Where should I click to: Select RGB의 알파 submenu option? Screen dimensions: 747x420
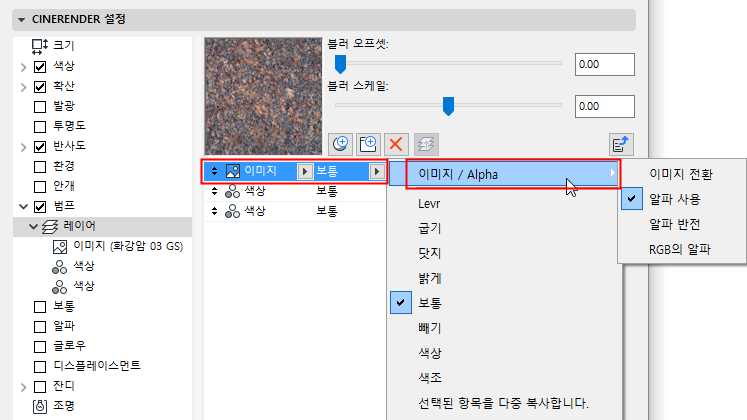pos(680,249)
